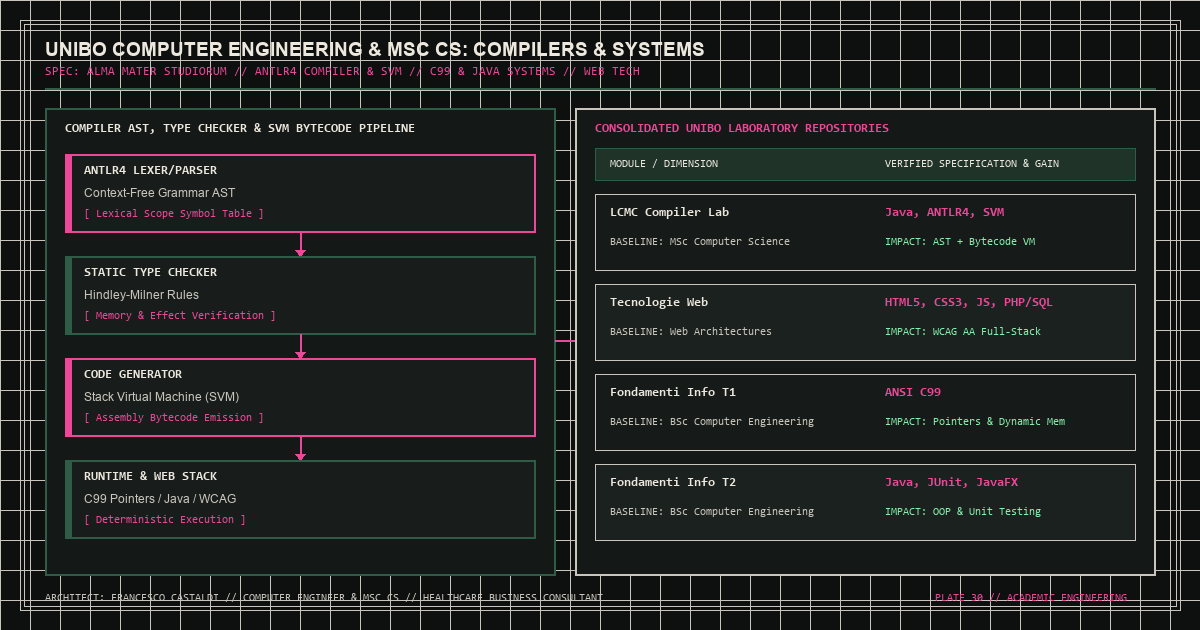Click the 'MODULE / DIMENSION' column header
The width and height of the screenshot is (1200, 630).
click(664, 164)
